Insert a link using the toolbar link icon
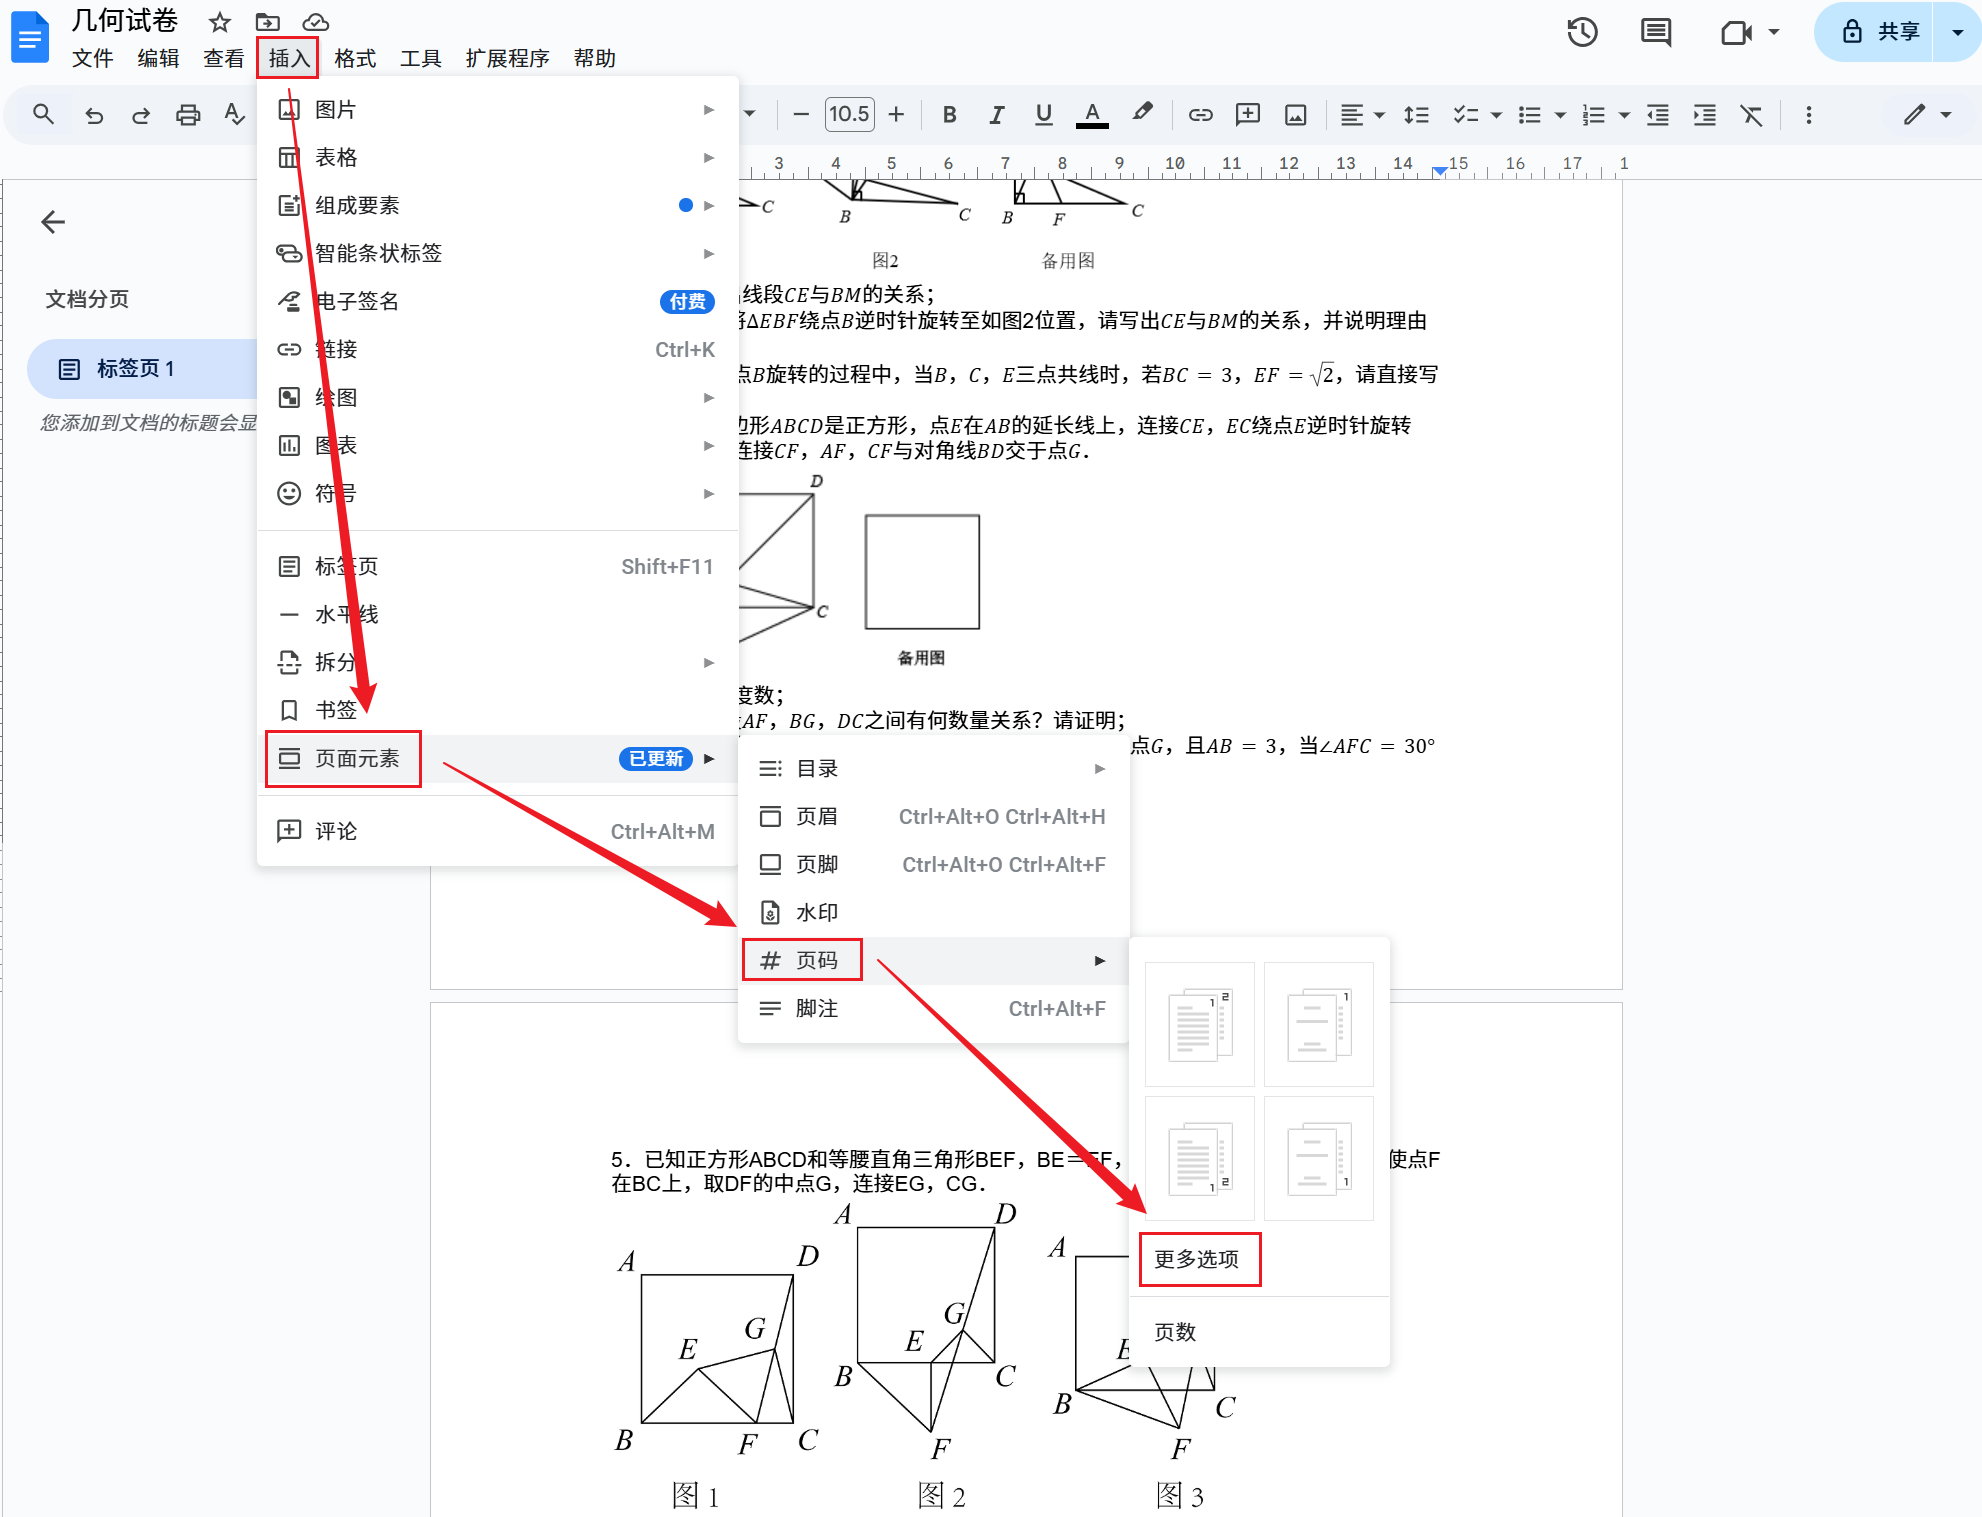This screenshot has width=1982, height=1517. click(1200, 114)
